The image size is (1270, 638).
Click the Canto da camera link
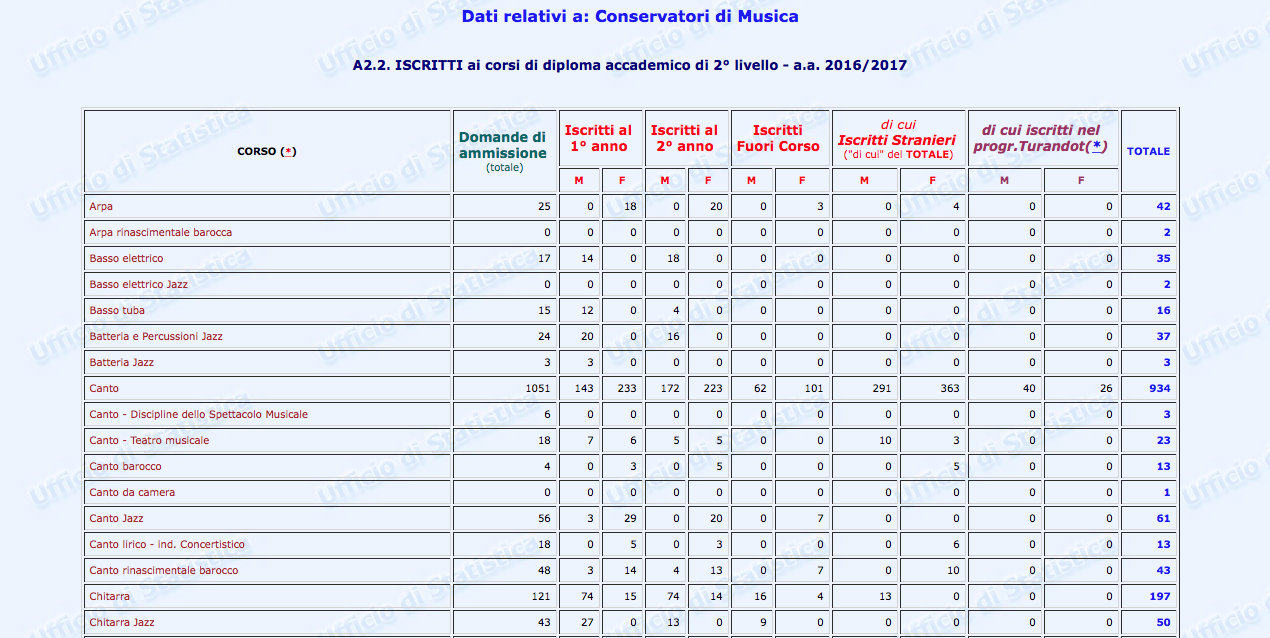point(132,493)
